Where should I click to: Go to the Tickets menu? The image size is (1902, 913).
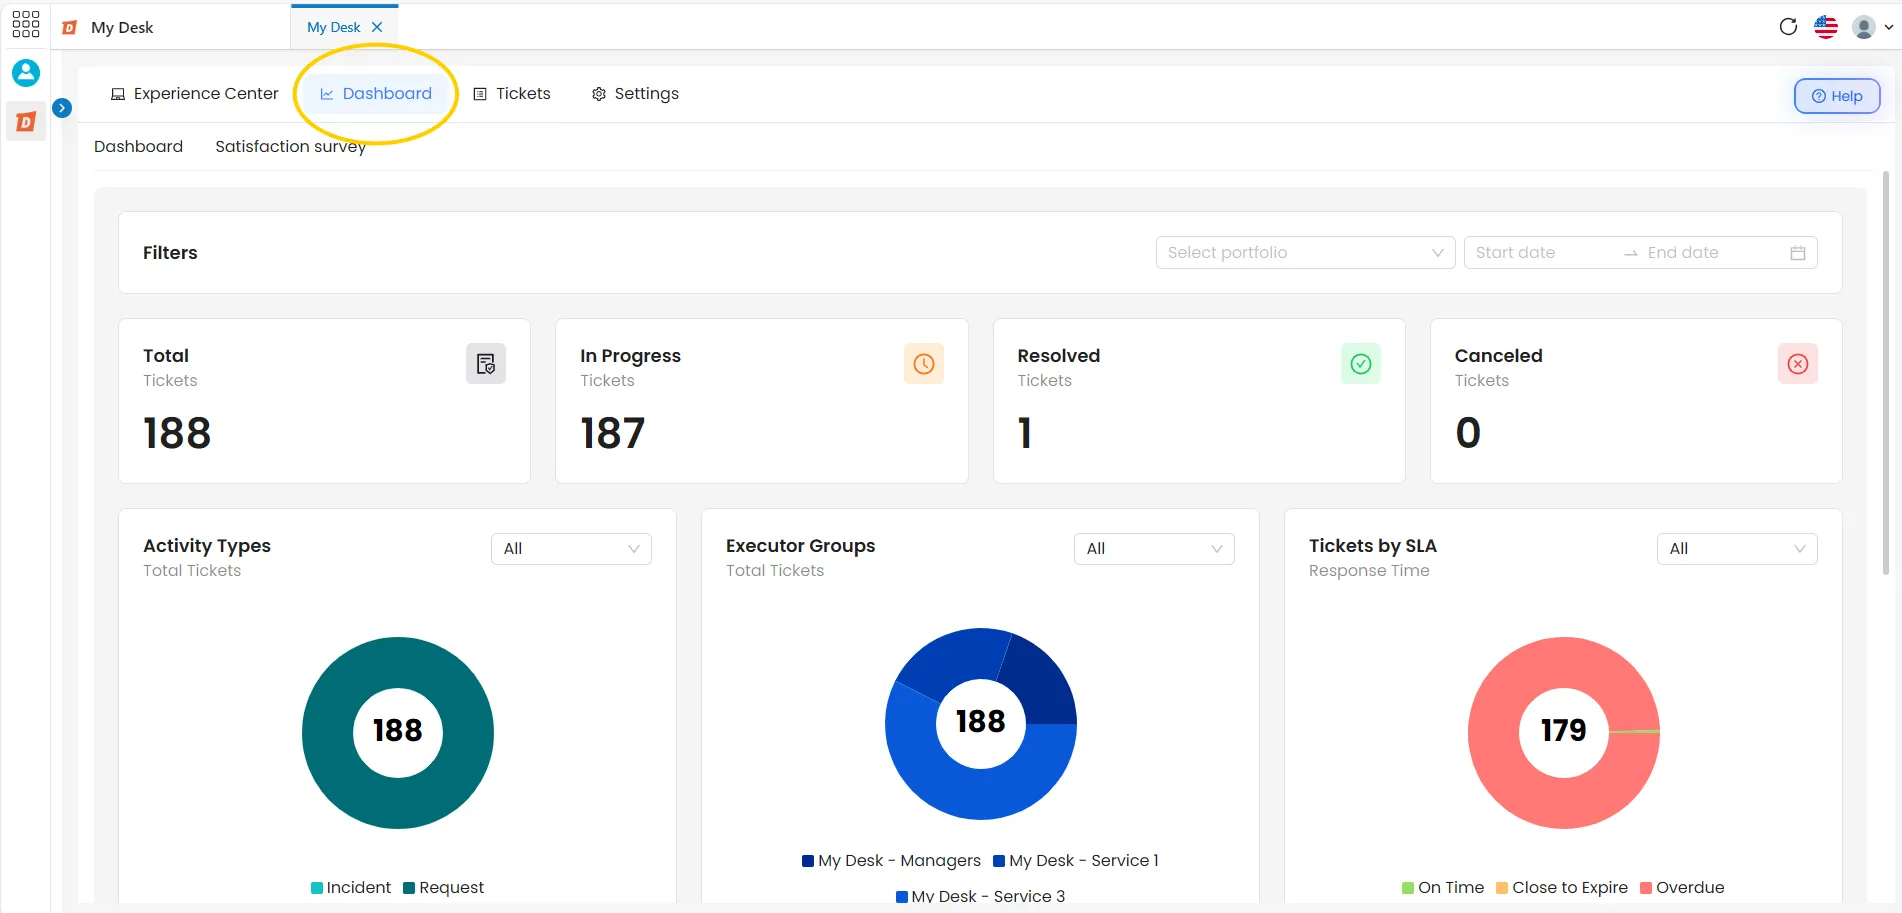512,93
